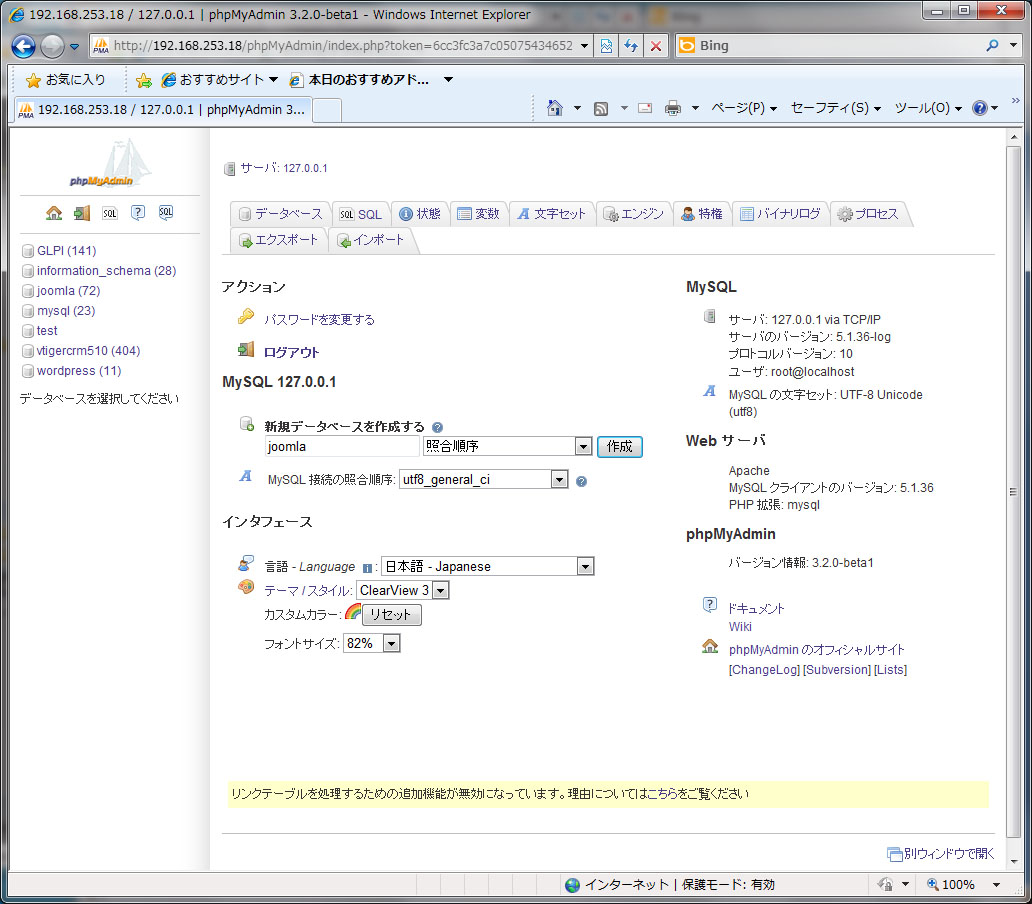Click the RSS feeds icon in the command bar
Viewport: 1032px width, 904px height.
[x=600, y=108]
